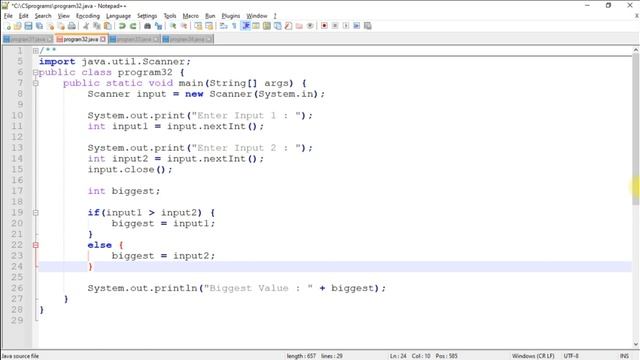Click the scrollbar up arrow

pos(636,50)
